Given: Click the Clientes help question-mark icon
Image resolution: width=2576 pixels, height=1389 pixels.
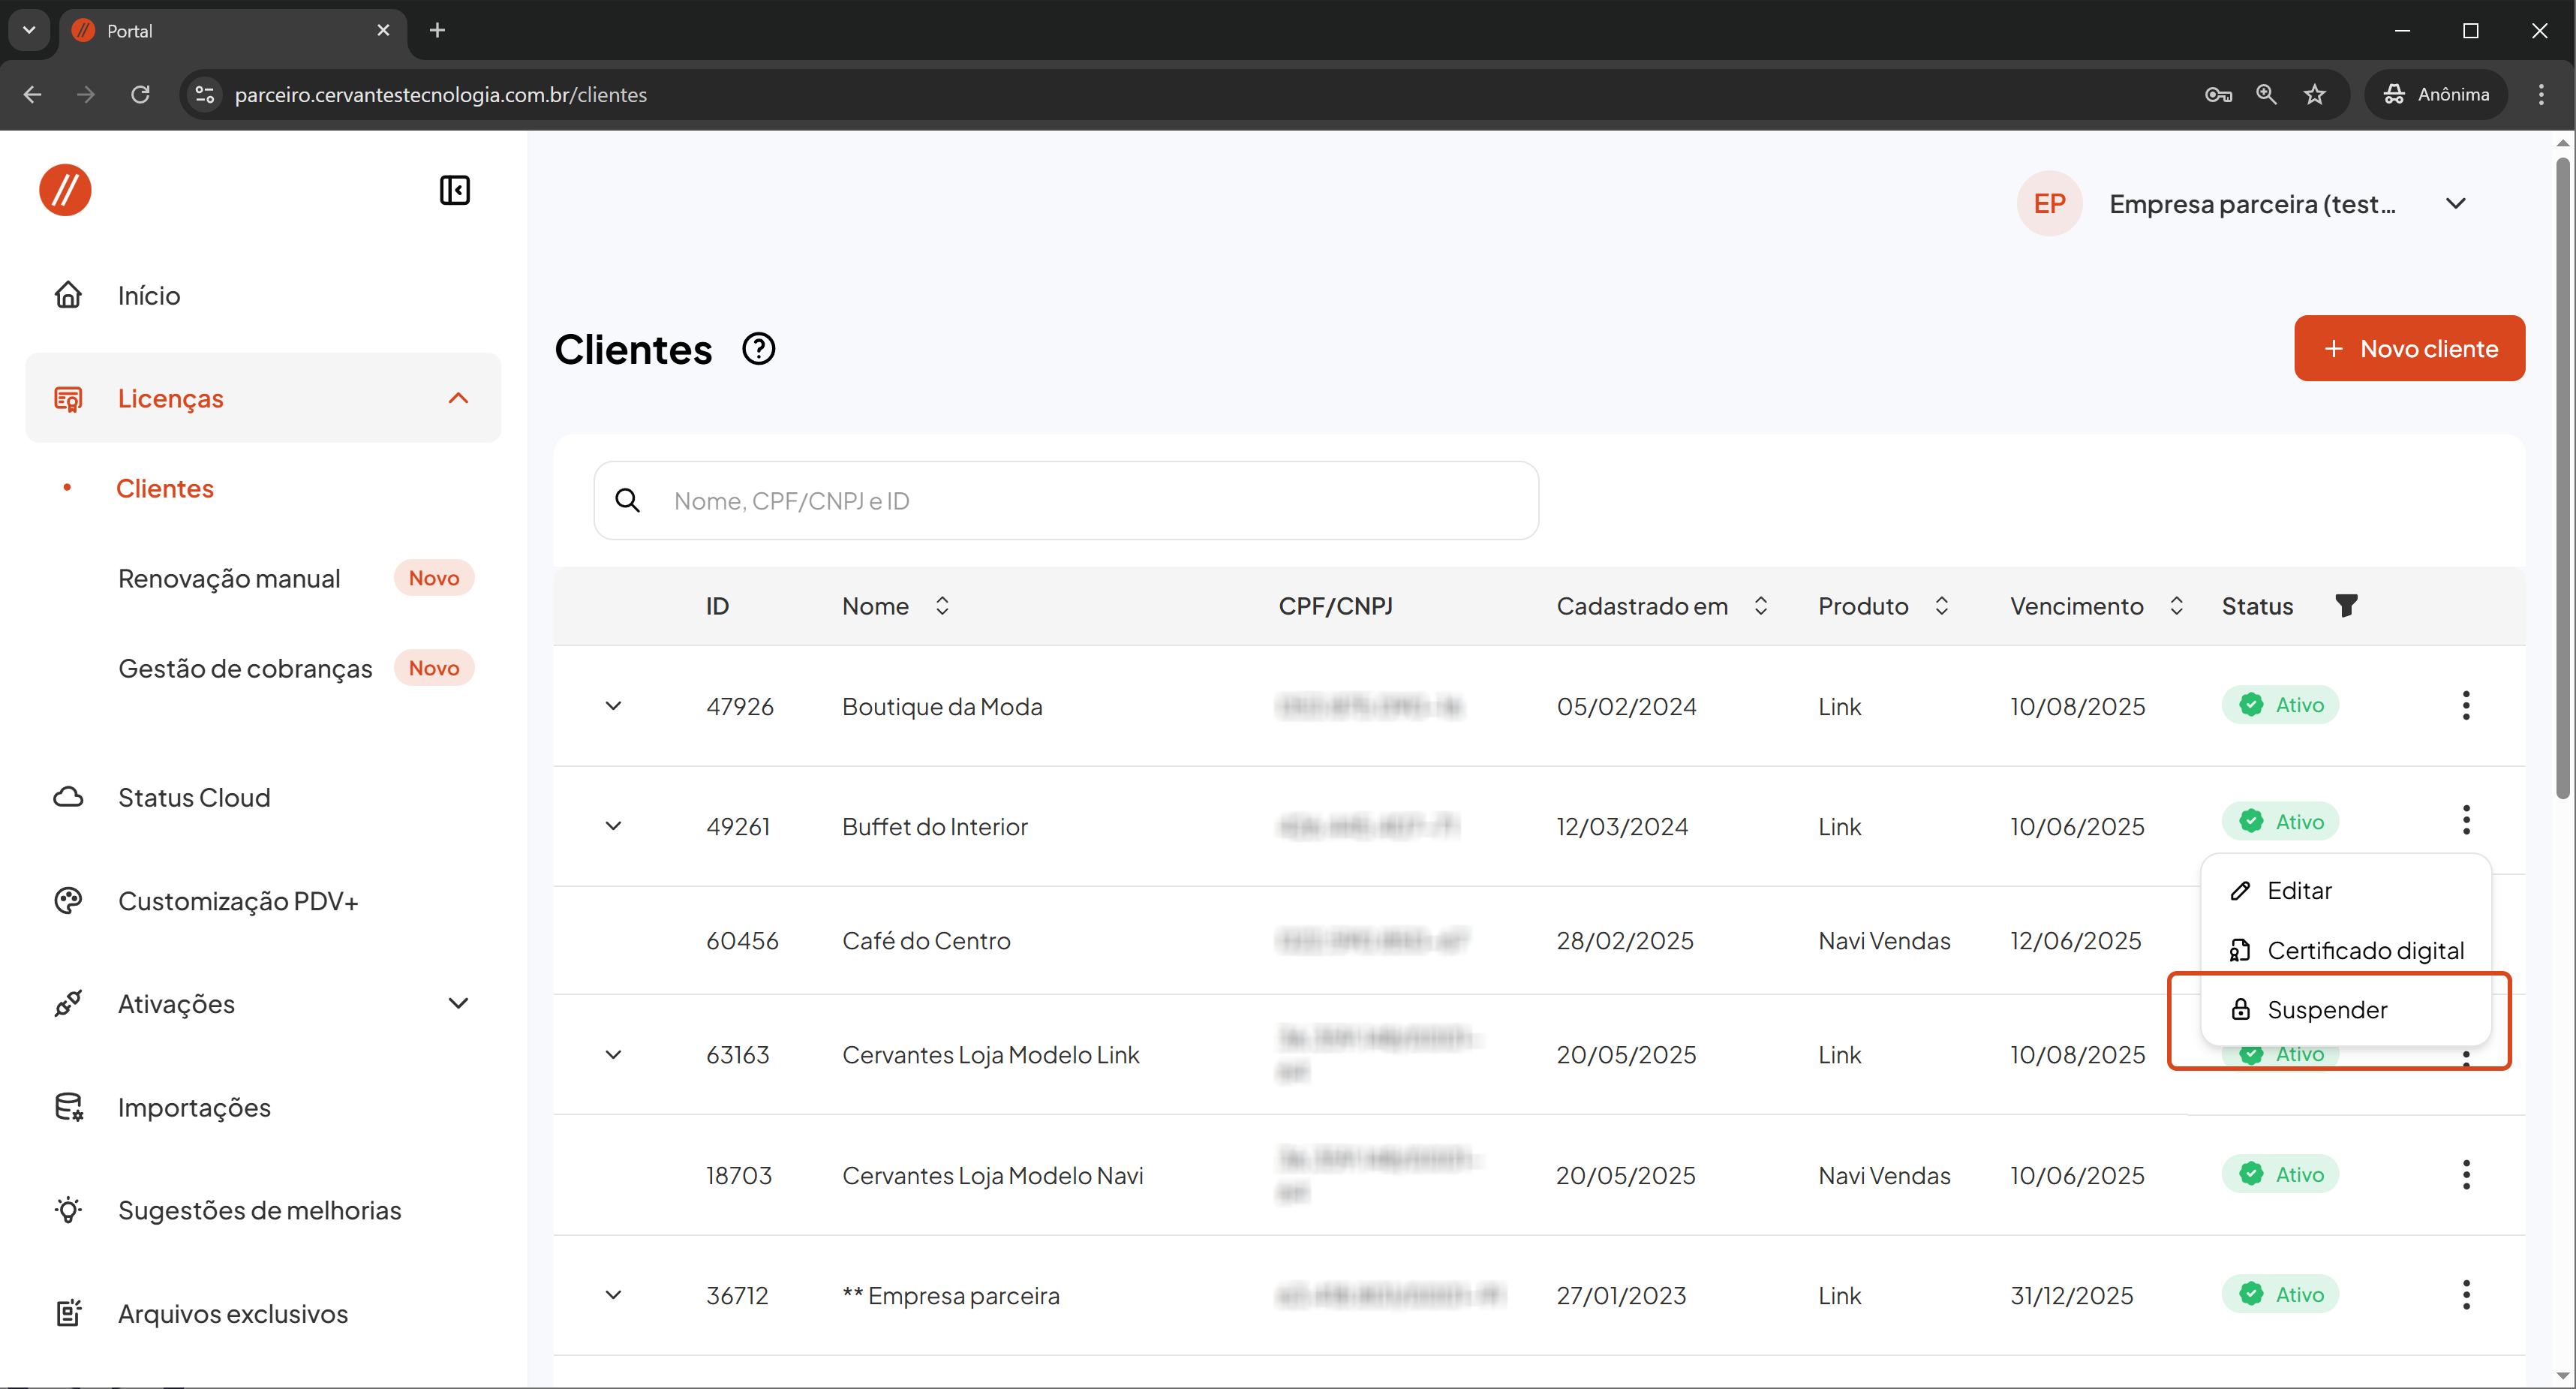Looking at the screenshot, I should point(758,349).
